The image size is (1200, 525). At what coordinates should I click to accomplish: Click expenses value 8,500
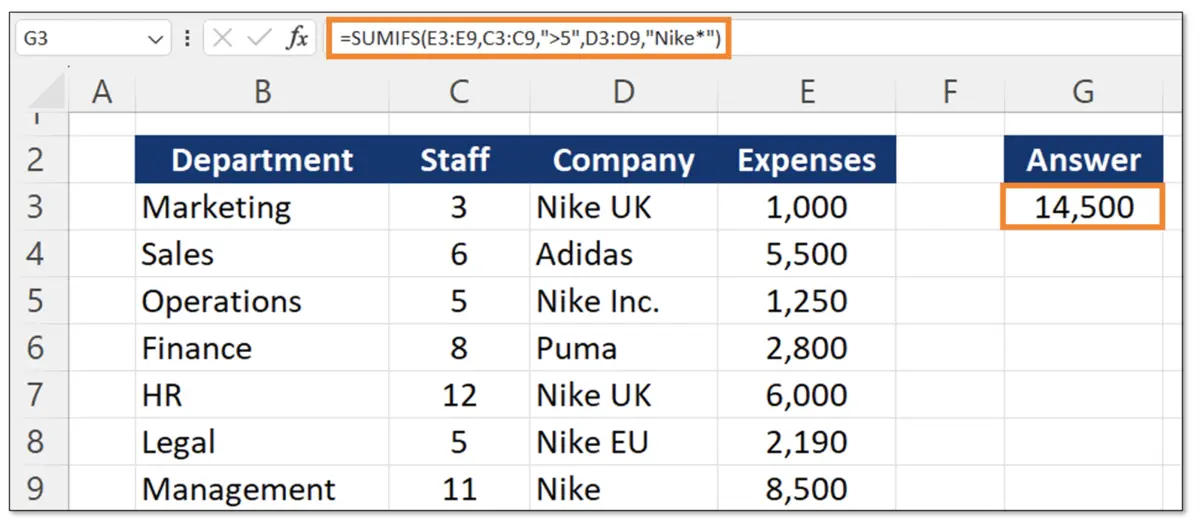click(807, 489)
